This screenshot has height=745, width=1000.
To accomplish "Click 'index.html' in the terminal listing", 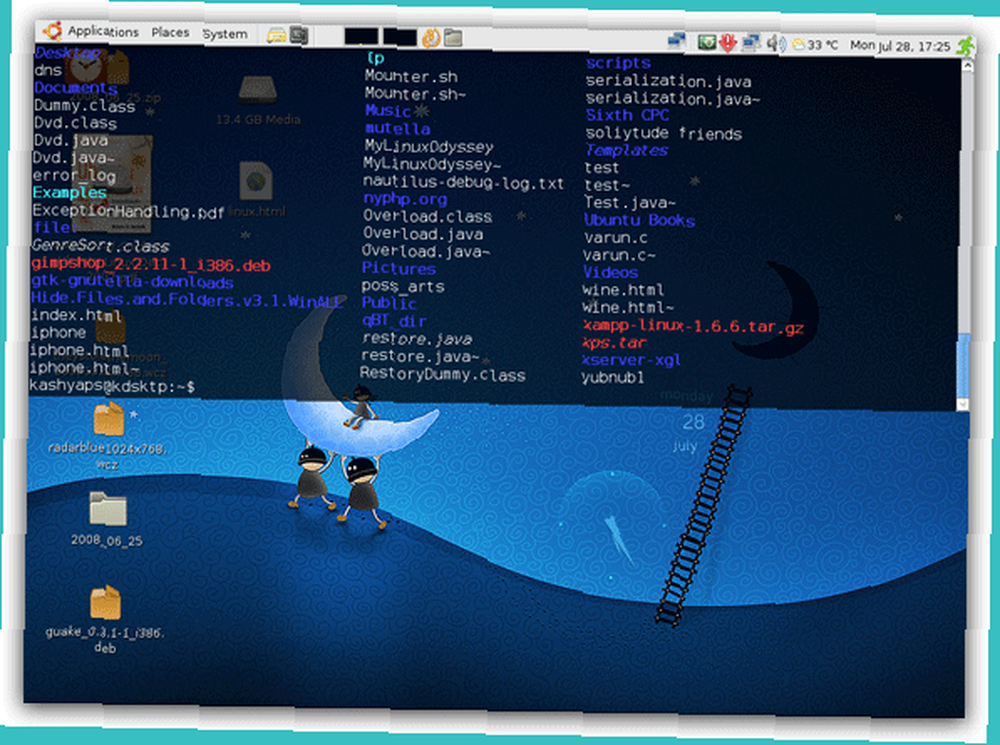I will [77, 315].
